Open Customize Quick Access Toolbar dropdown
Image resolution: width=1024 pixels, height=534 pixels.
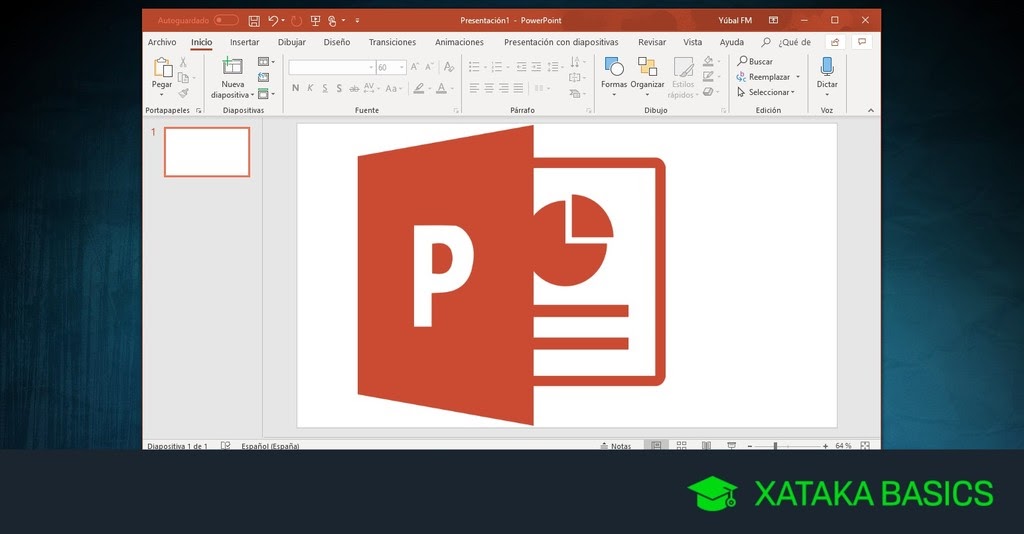point(357,21)
